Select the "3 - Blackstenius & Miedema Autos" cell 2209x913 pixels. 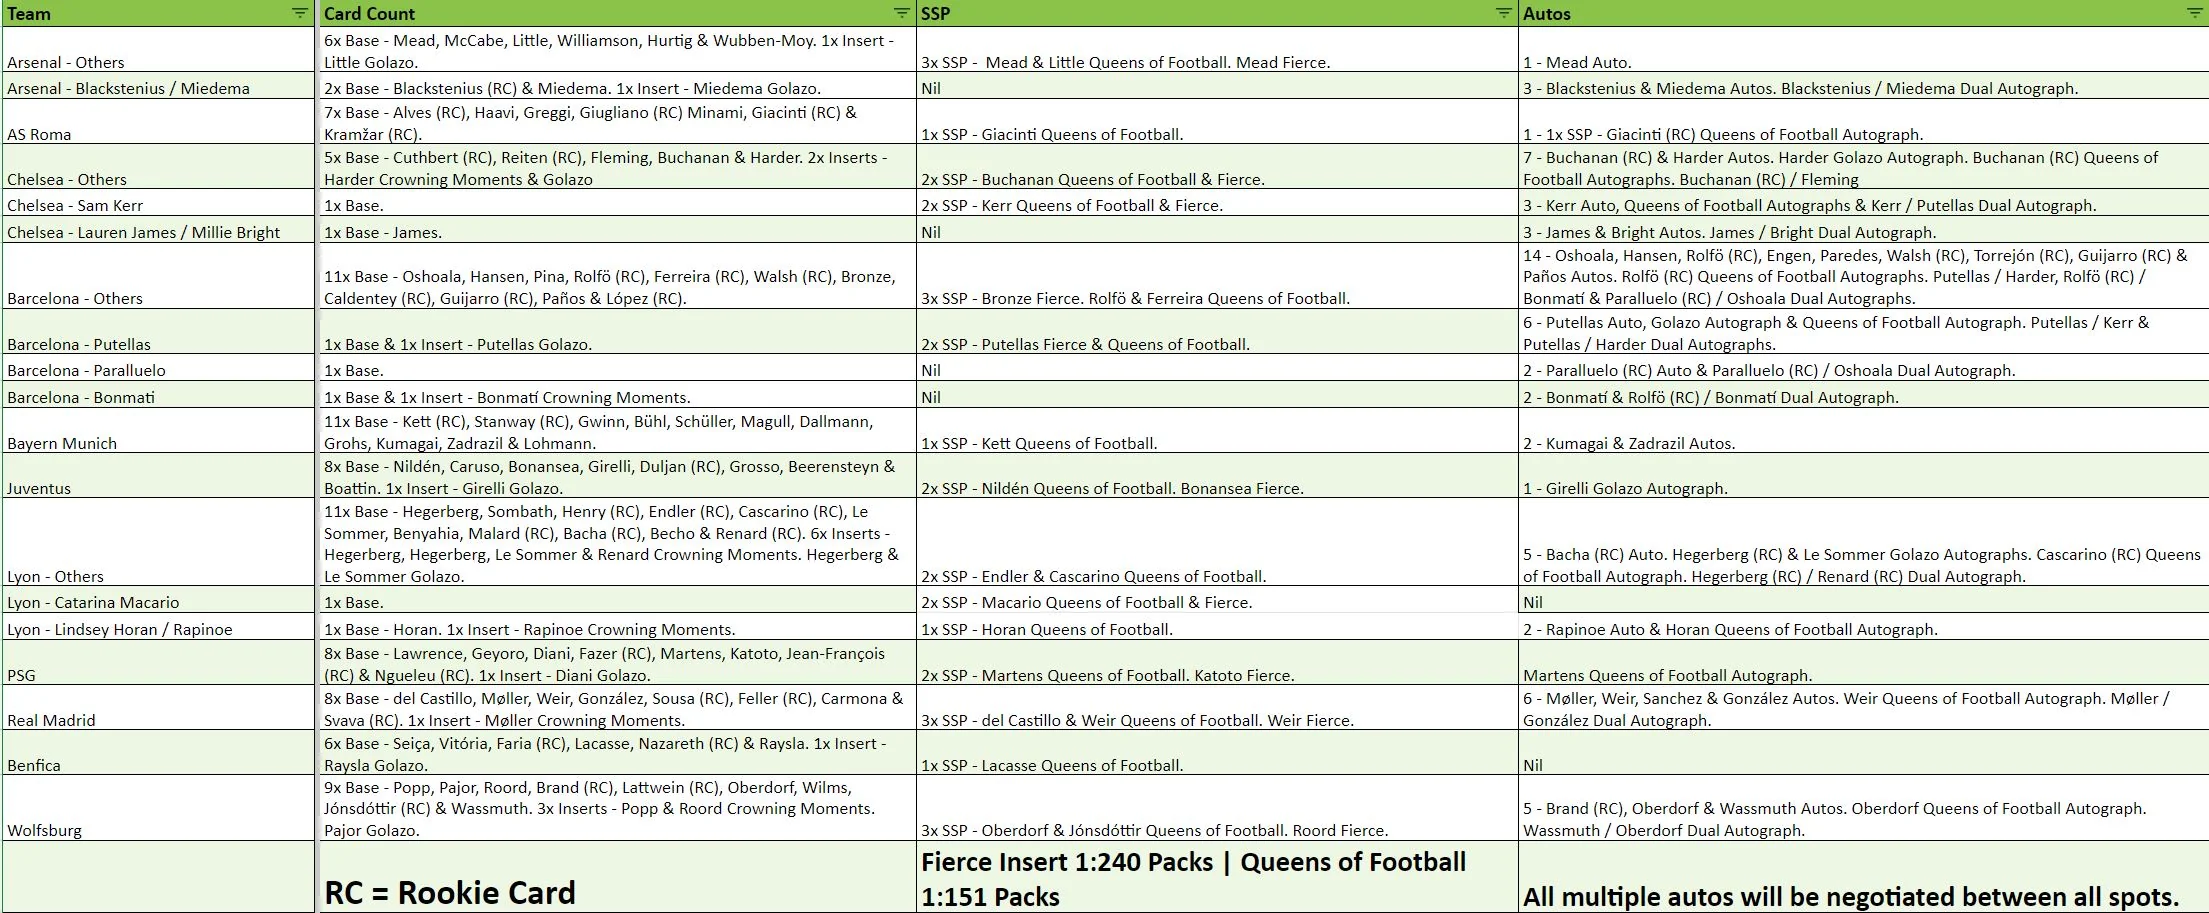tap(1863, 86)
